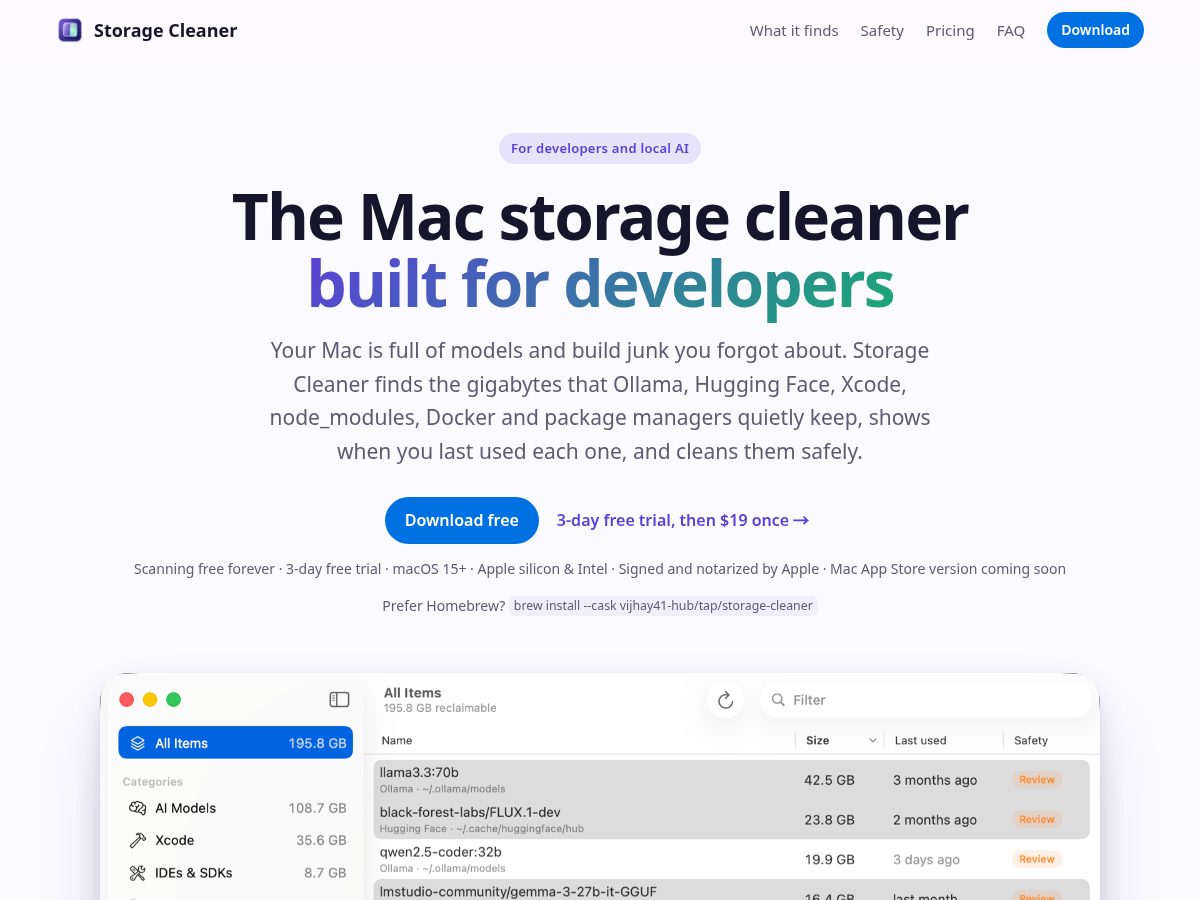Image resolution: width=1200 pixels, height=900 pixels.
Task: Click the yellow minimize window dot
Action: pyautogui.click(x=150, y=700)
